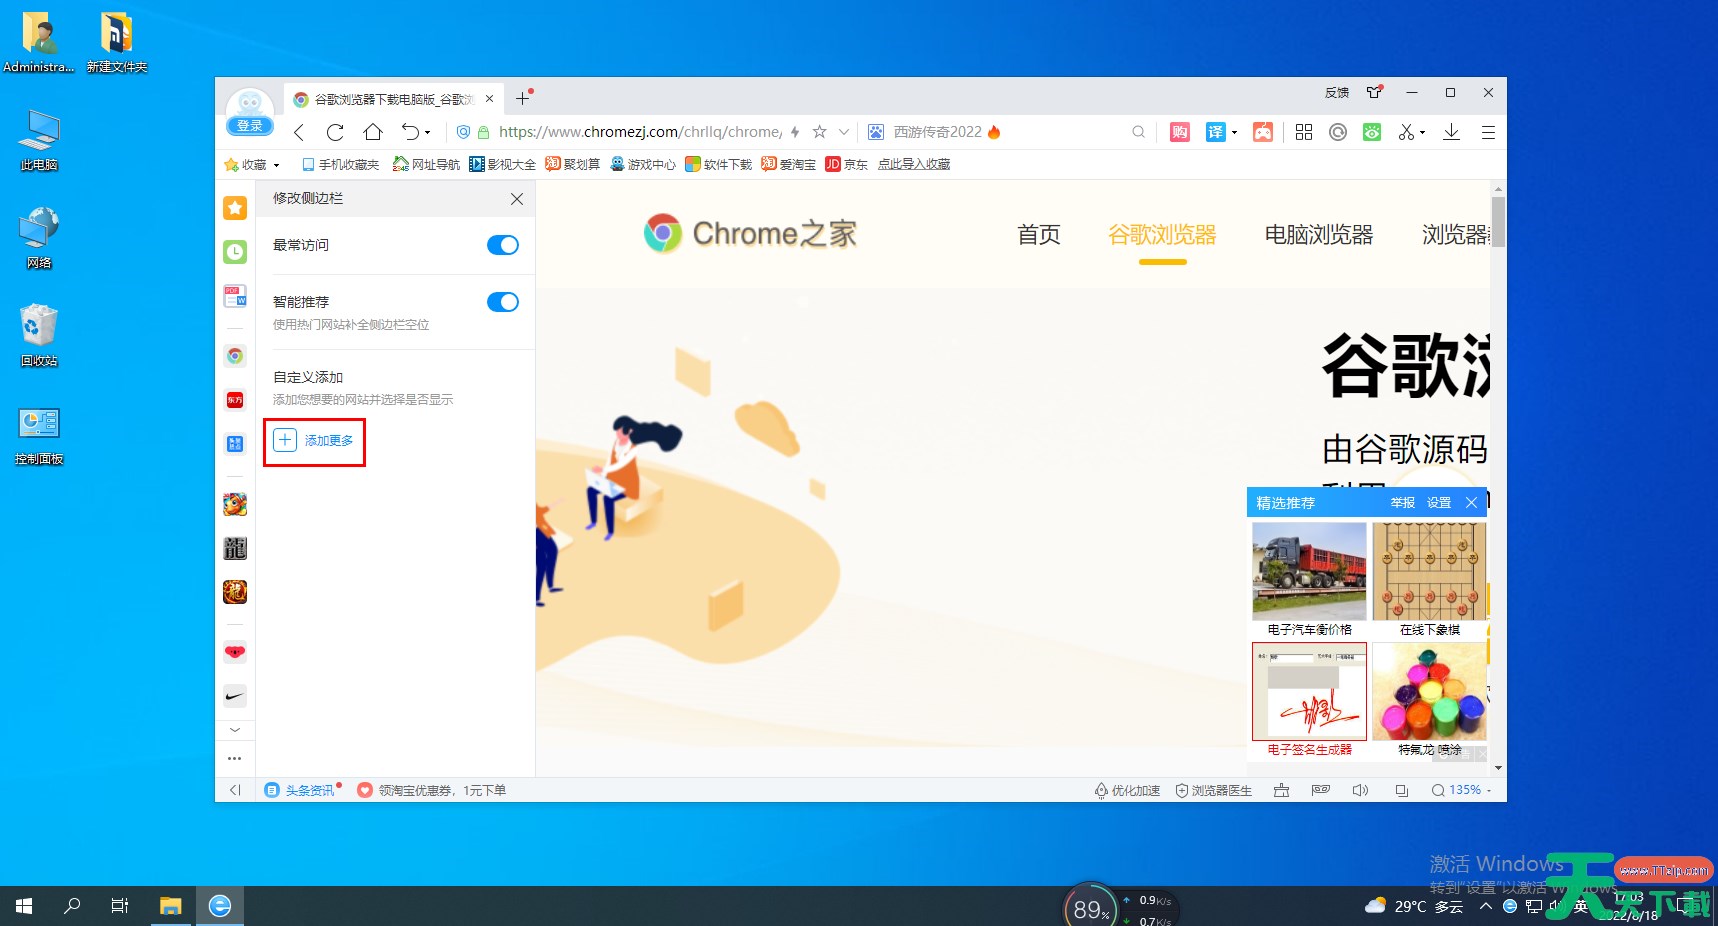Toggle the 智能推荐 switch
Screen dimensions: 1718x926
503,302
